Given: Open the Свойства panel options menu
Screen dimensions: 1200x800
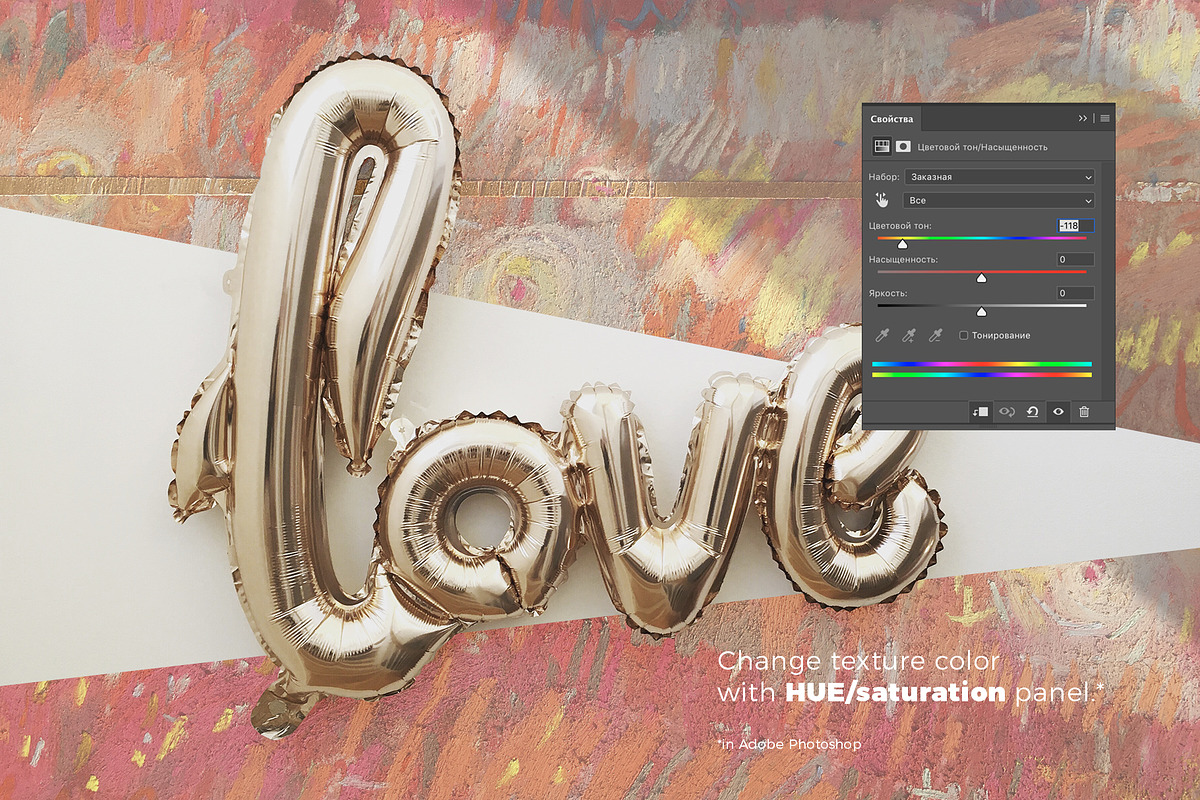Looking at the screenshot, I should pyautogui.click(x=1105, y=118).
